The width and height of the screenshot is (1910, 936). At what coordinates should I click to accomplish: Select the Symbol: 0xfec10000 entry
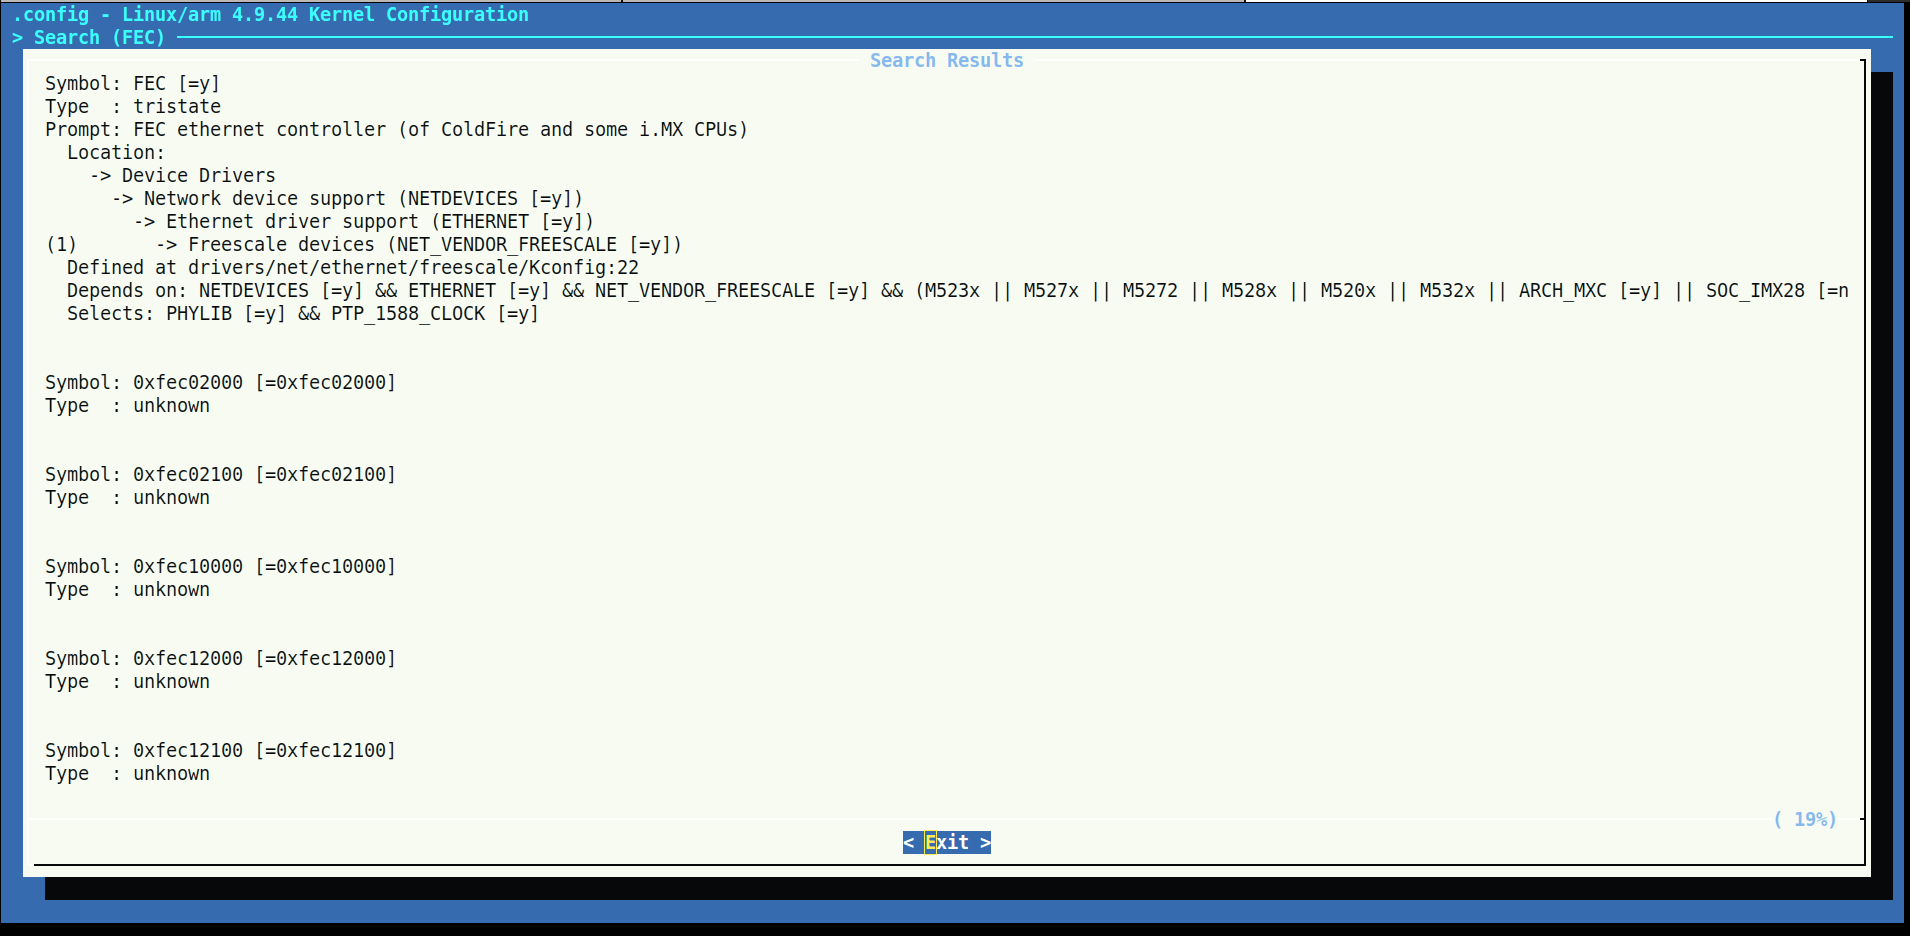click(x=219, y=566)
